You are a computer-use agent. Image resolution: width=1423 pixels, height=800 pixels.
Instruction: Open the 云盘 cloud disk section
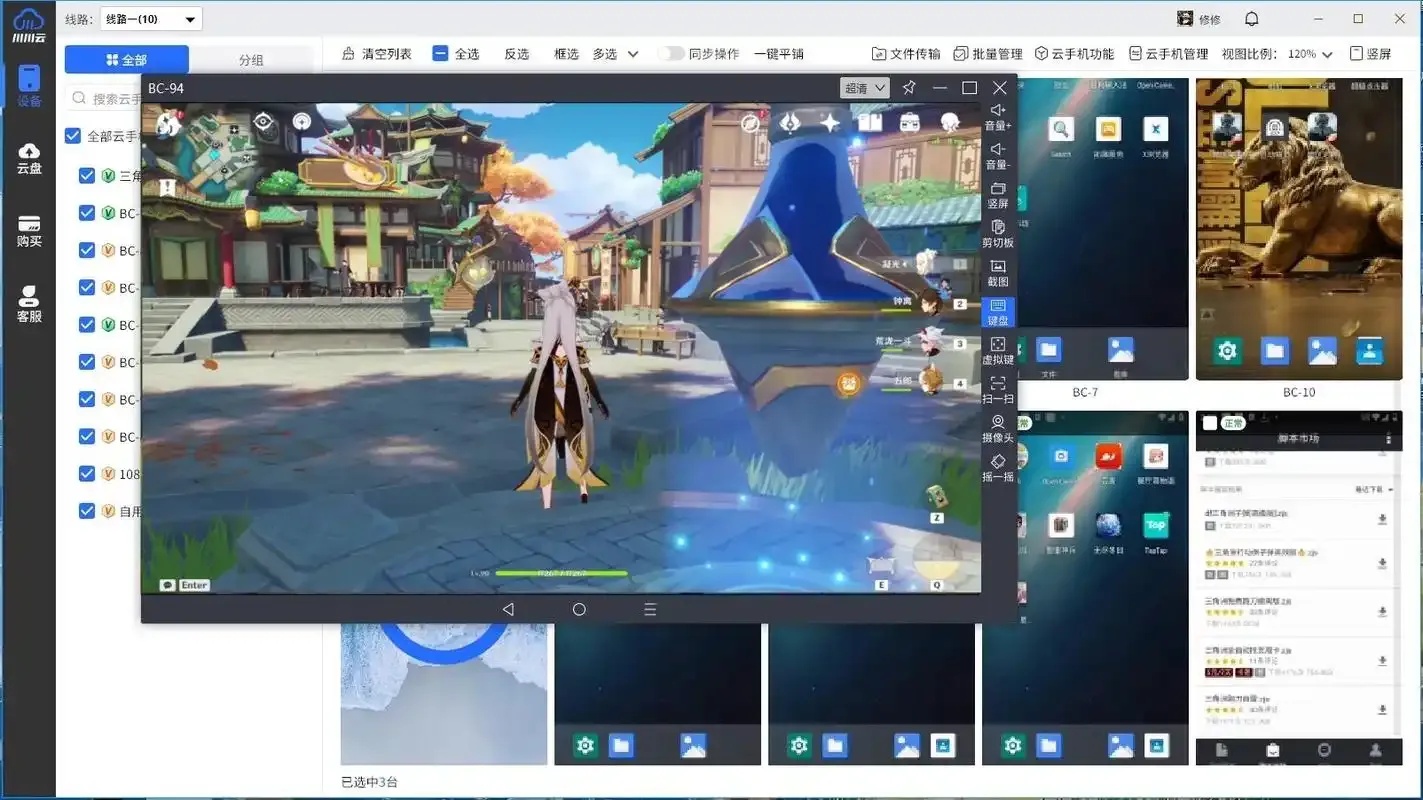pos(29,158)
